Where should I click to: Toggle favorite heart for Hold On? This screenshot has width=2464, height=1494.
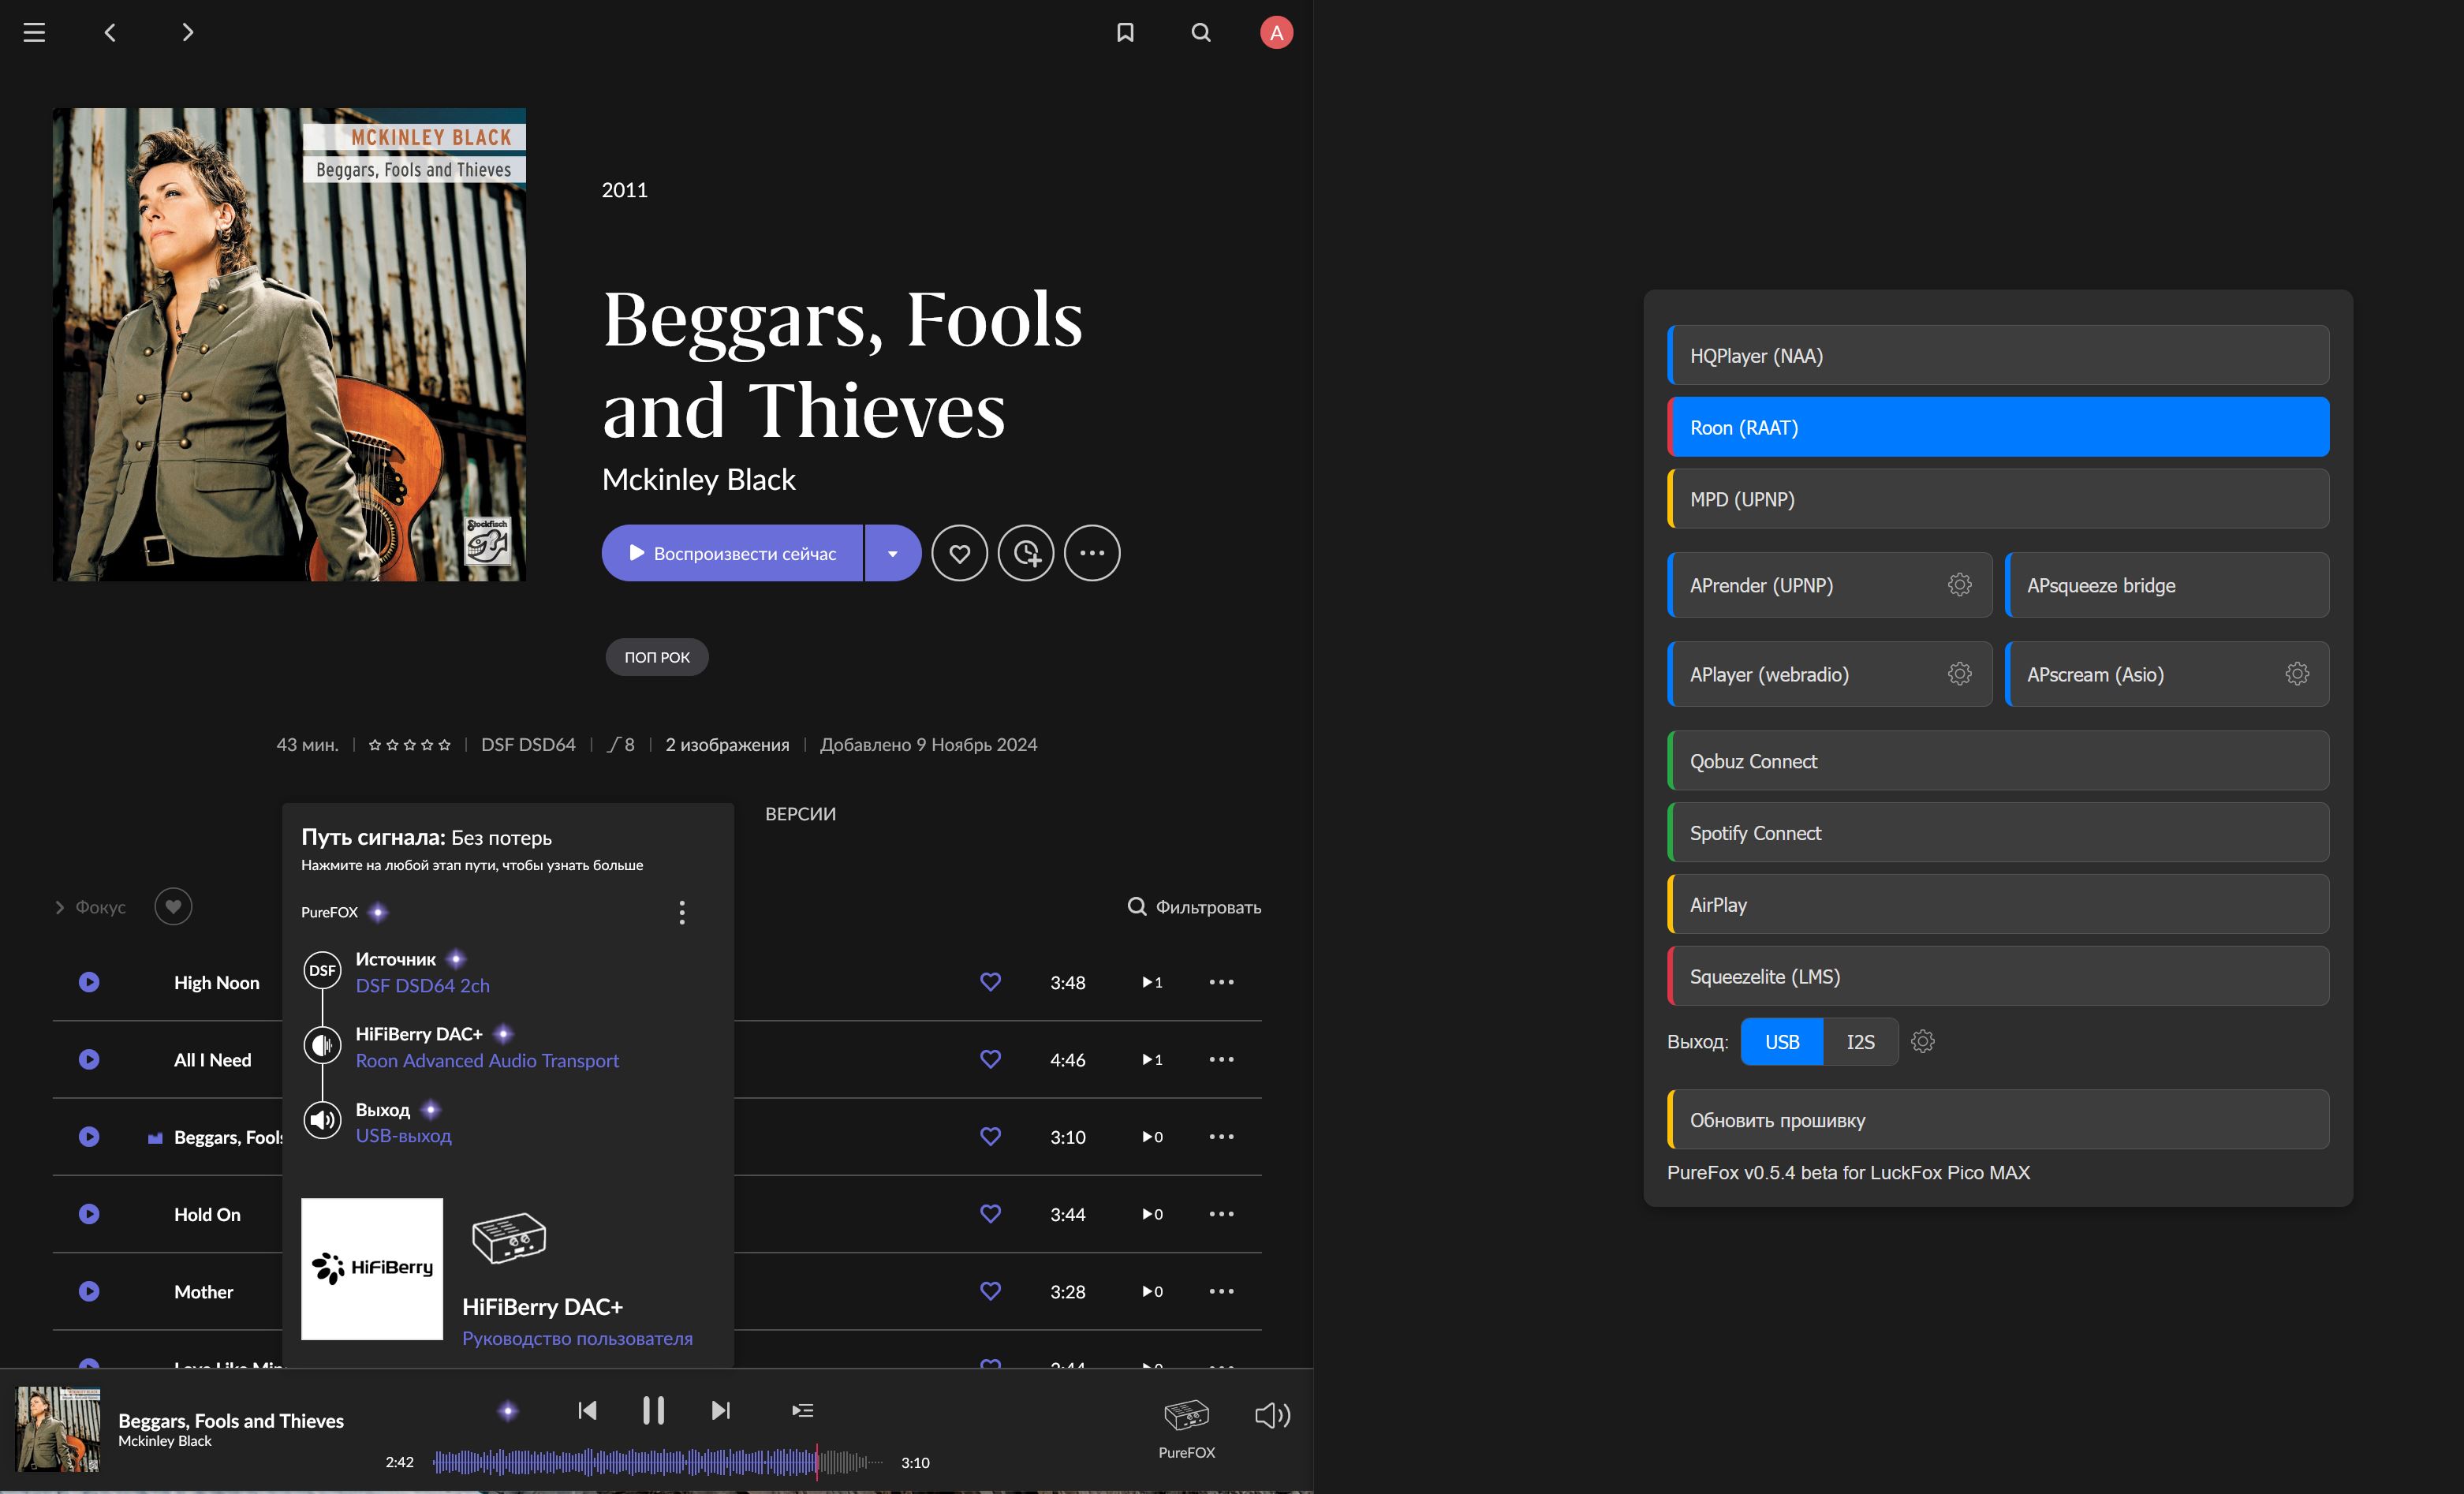990,1214
